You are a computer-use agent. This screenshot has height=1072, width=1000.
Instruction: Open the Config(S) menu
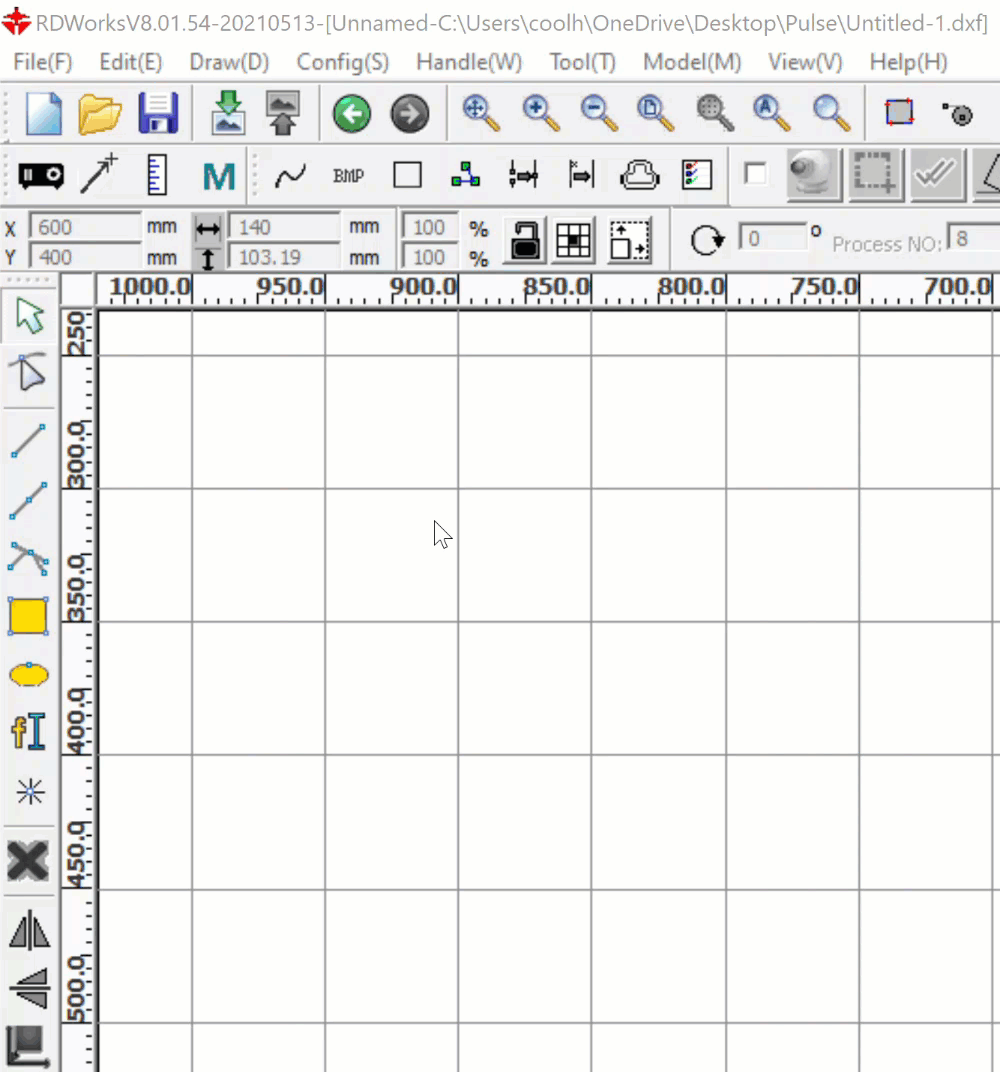342,62
